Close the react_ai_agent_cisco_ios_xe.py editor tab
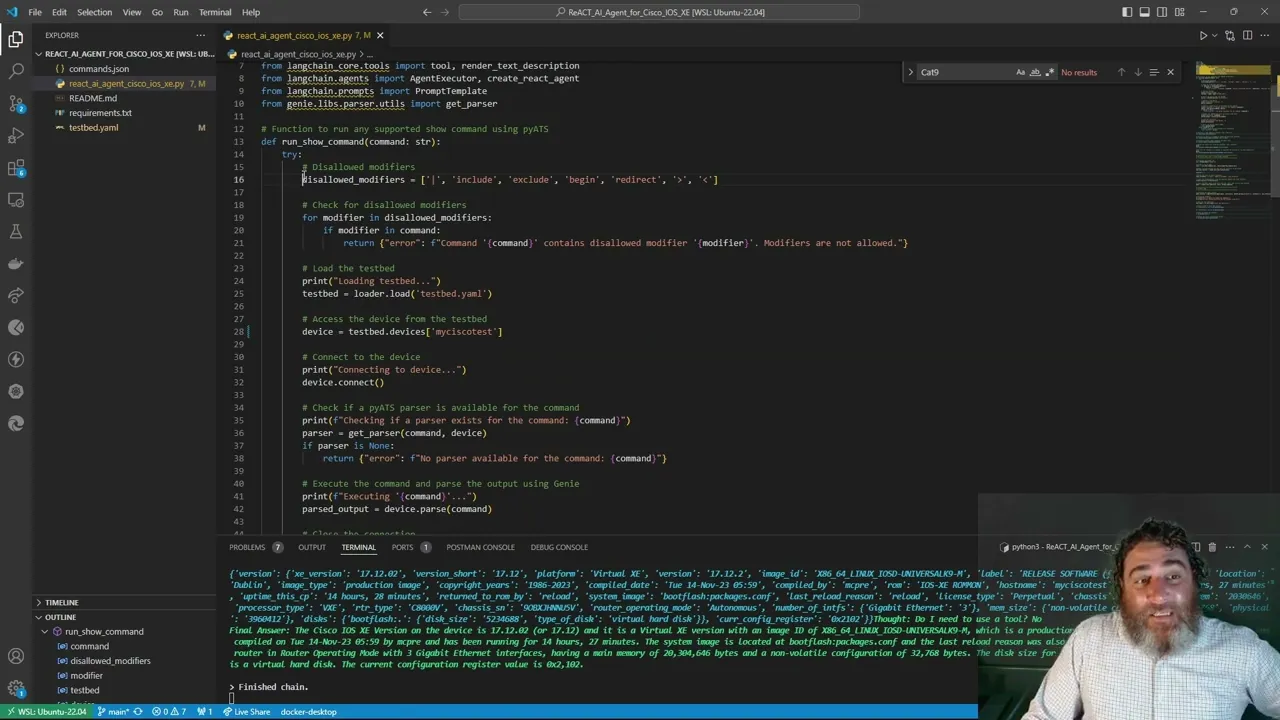The width and height of the screenshot is (1280, 720). point(380,36)
